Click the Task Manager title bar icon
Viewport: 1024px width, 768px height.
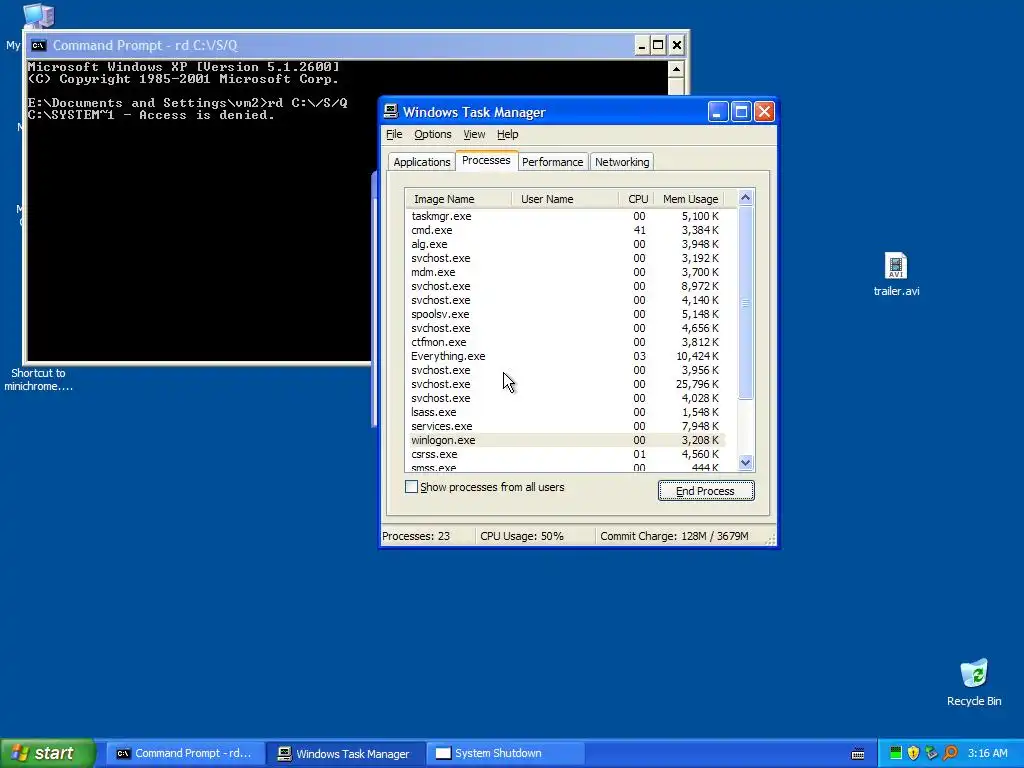[x=391, y=112]
